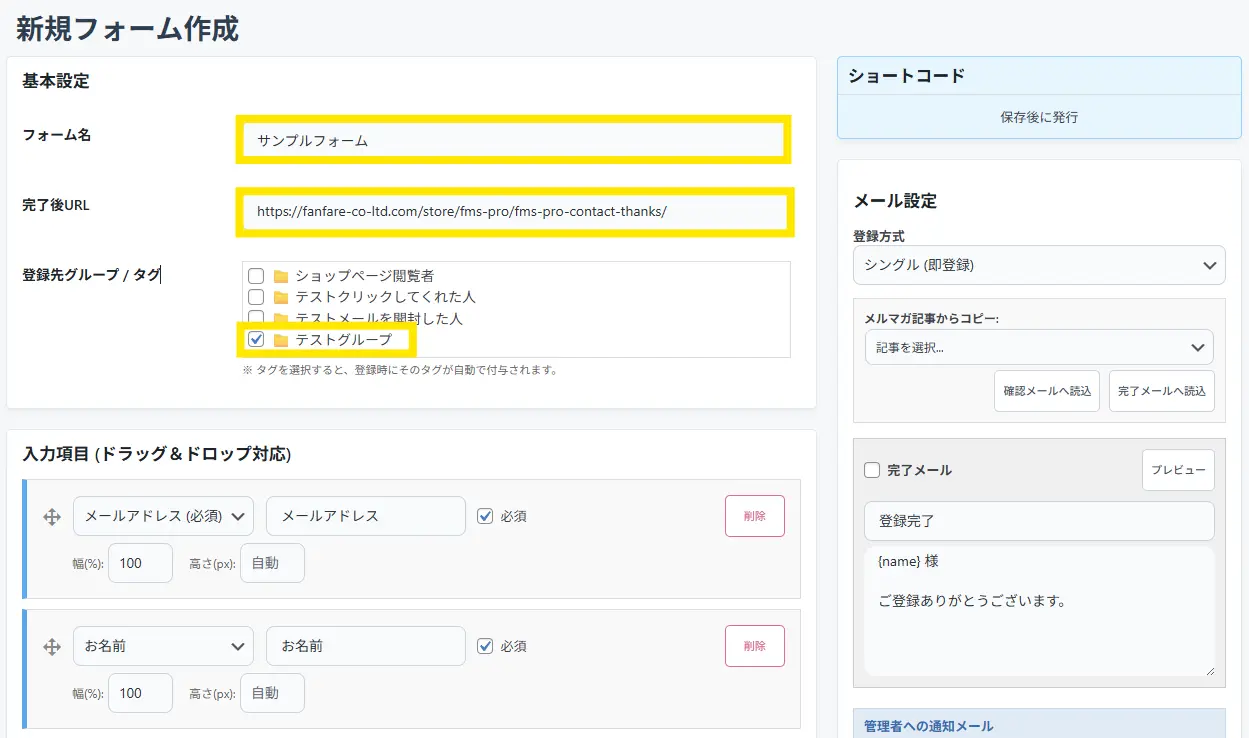Click folder icon beside テストクリックしてくれた人

[x=281, y=298]
